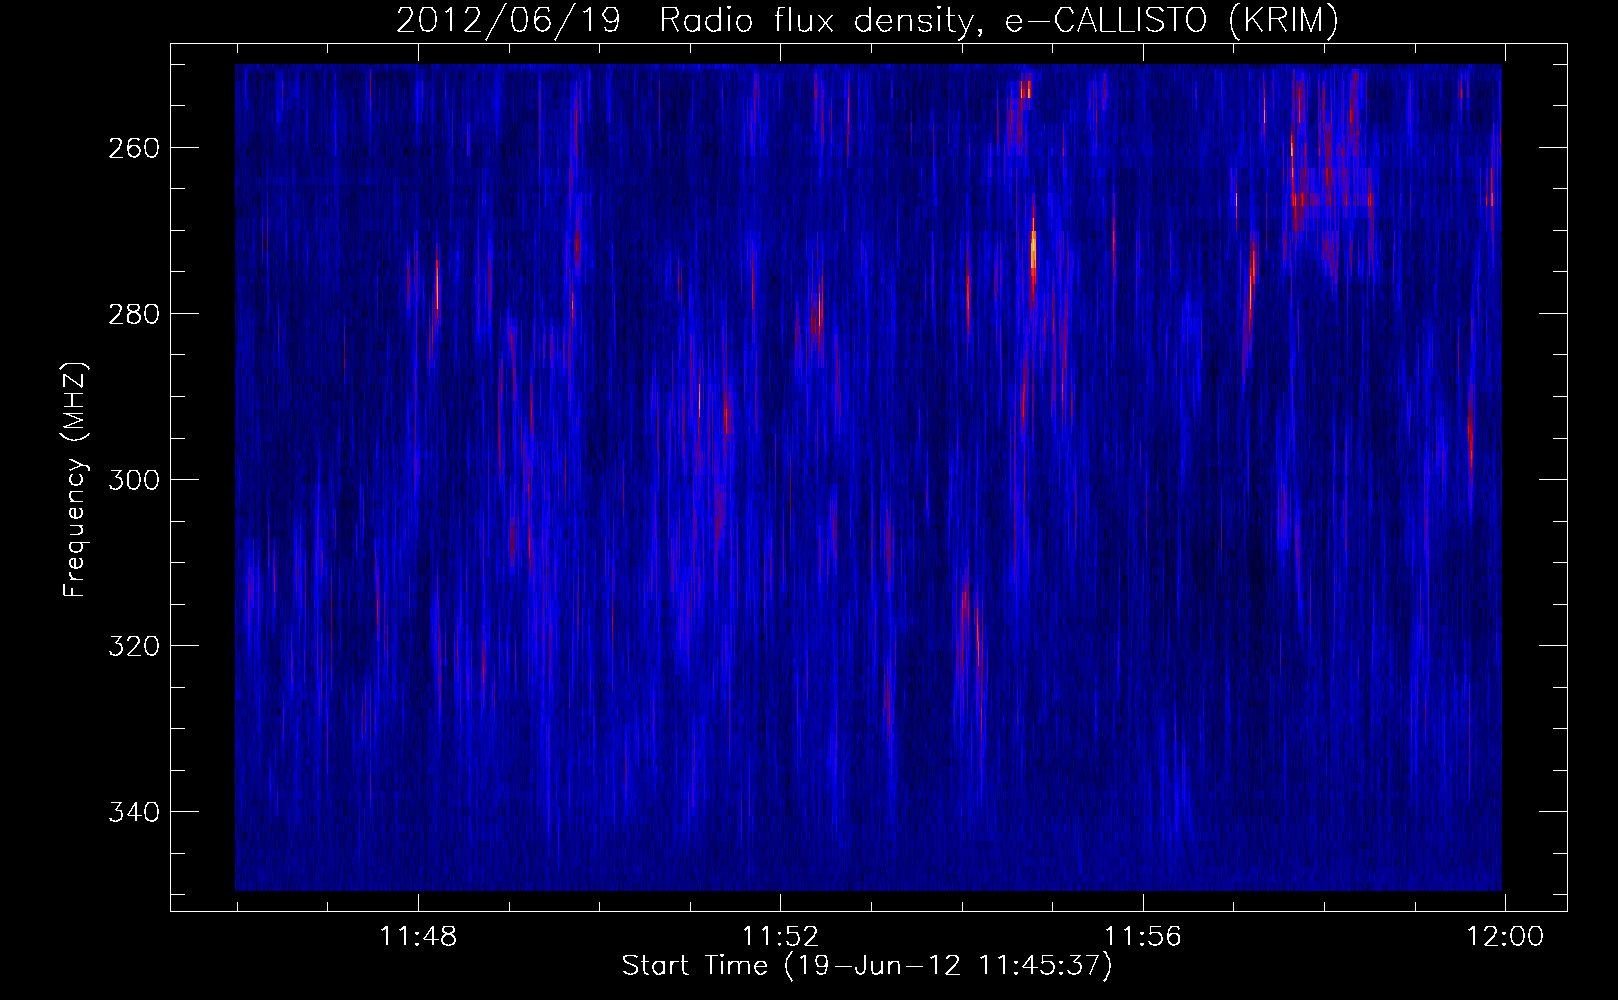Select the 280 frequency axis label
Viewport: 1618px width, 1000px height.
point(132,314)
